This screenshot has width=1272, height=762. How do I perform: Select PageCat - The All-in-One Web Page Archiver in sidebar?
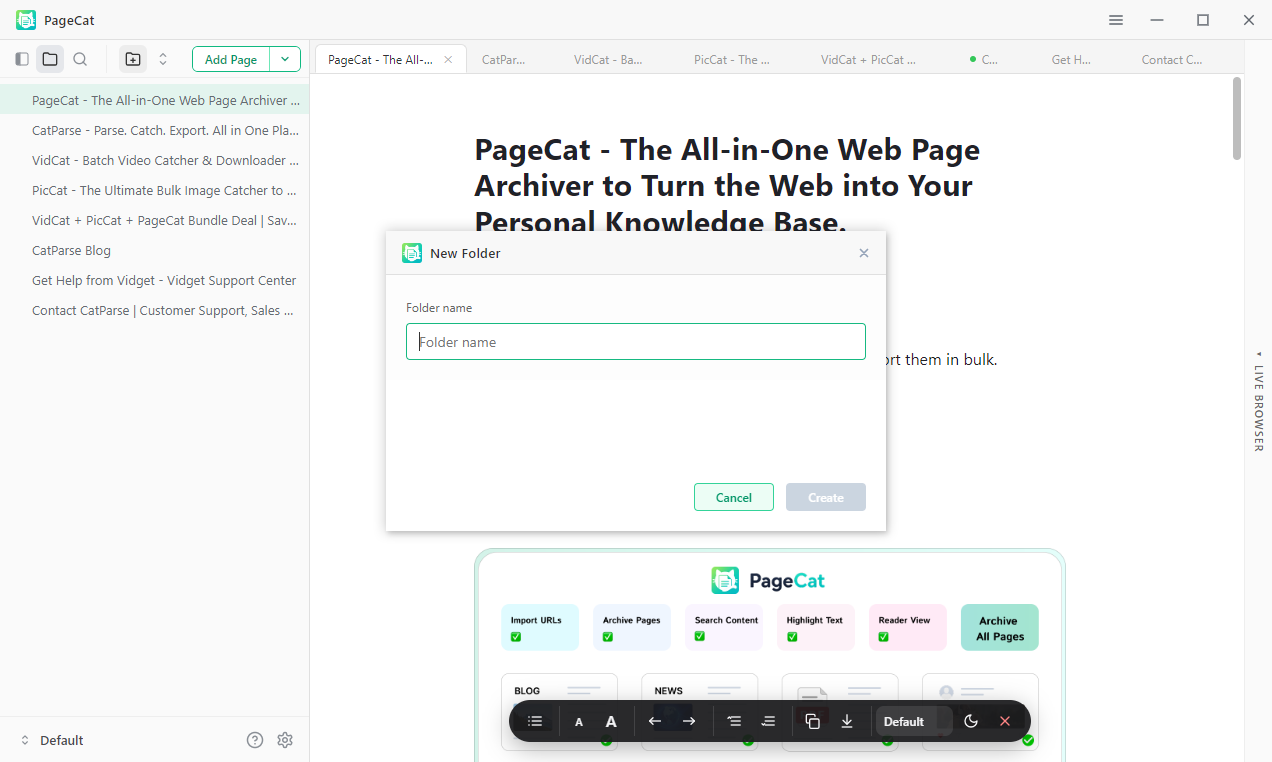click(x=154, y=100)
